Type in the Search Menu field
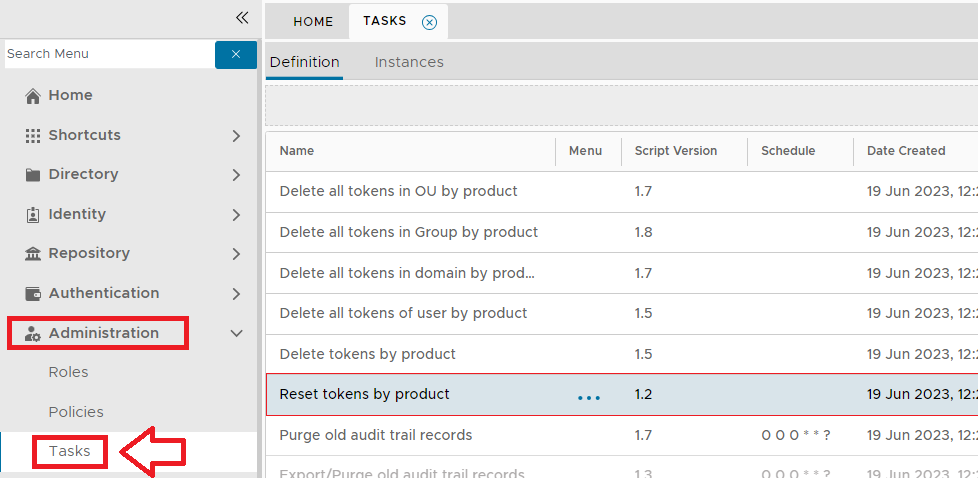The image size is (978, 478). tap(108, 54)
